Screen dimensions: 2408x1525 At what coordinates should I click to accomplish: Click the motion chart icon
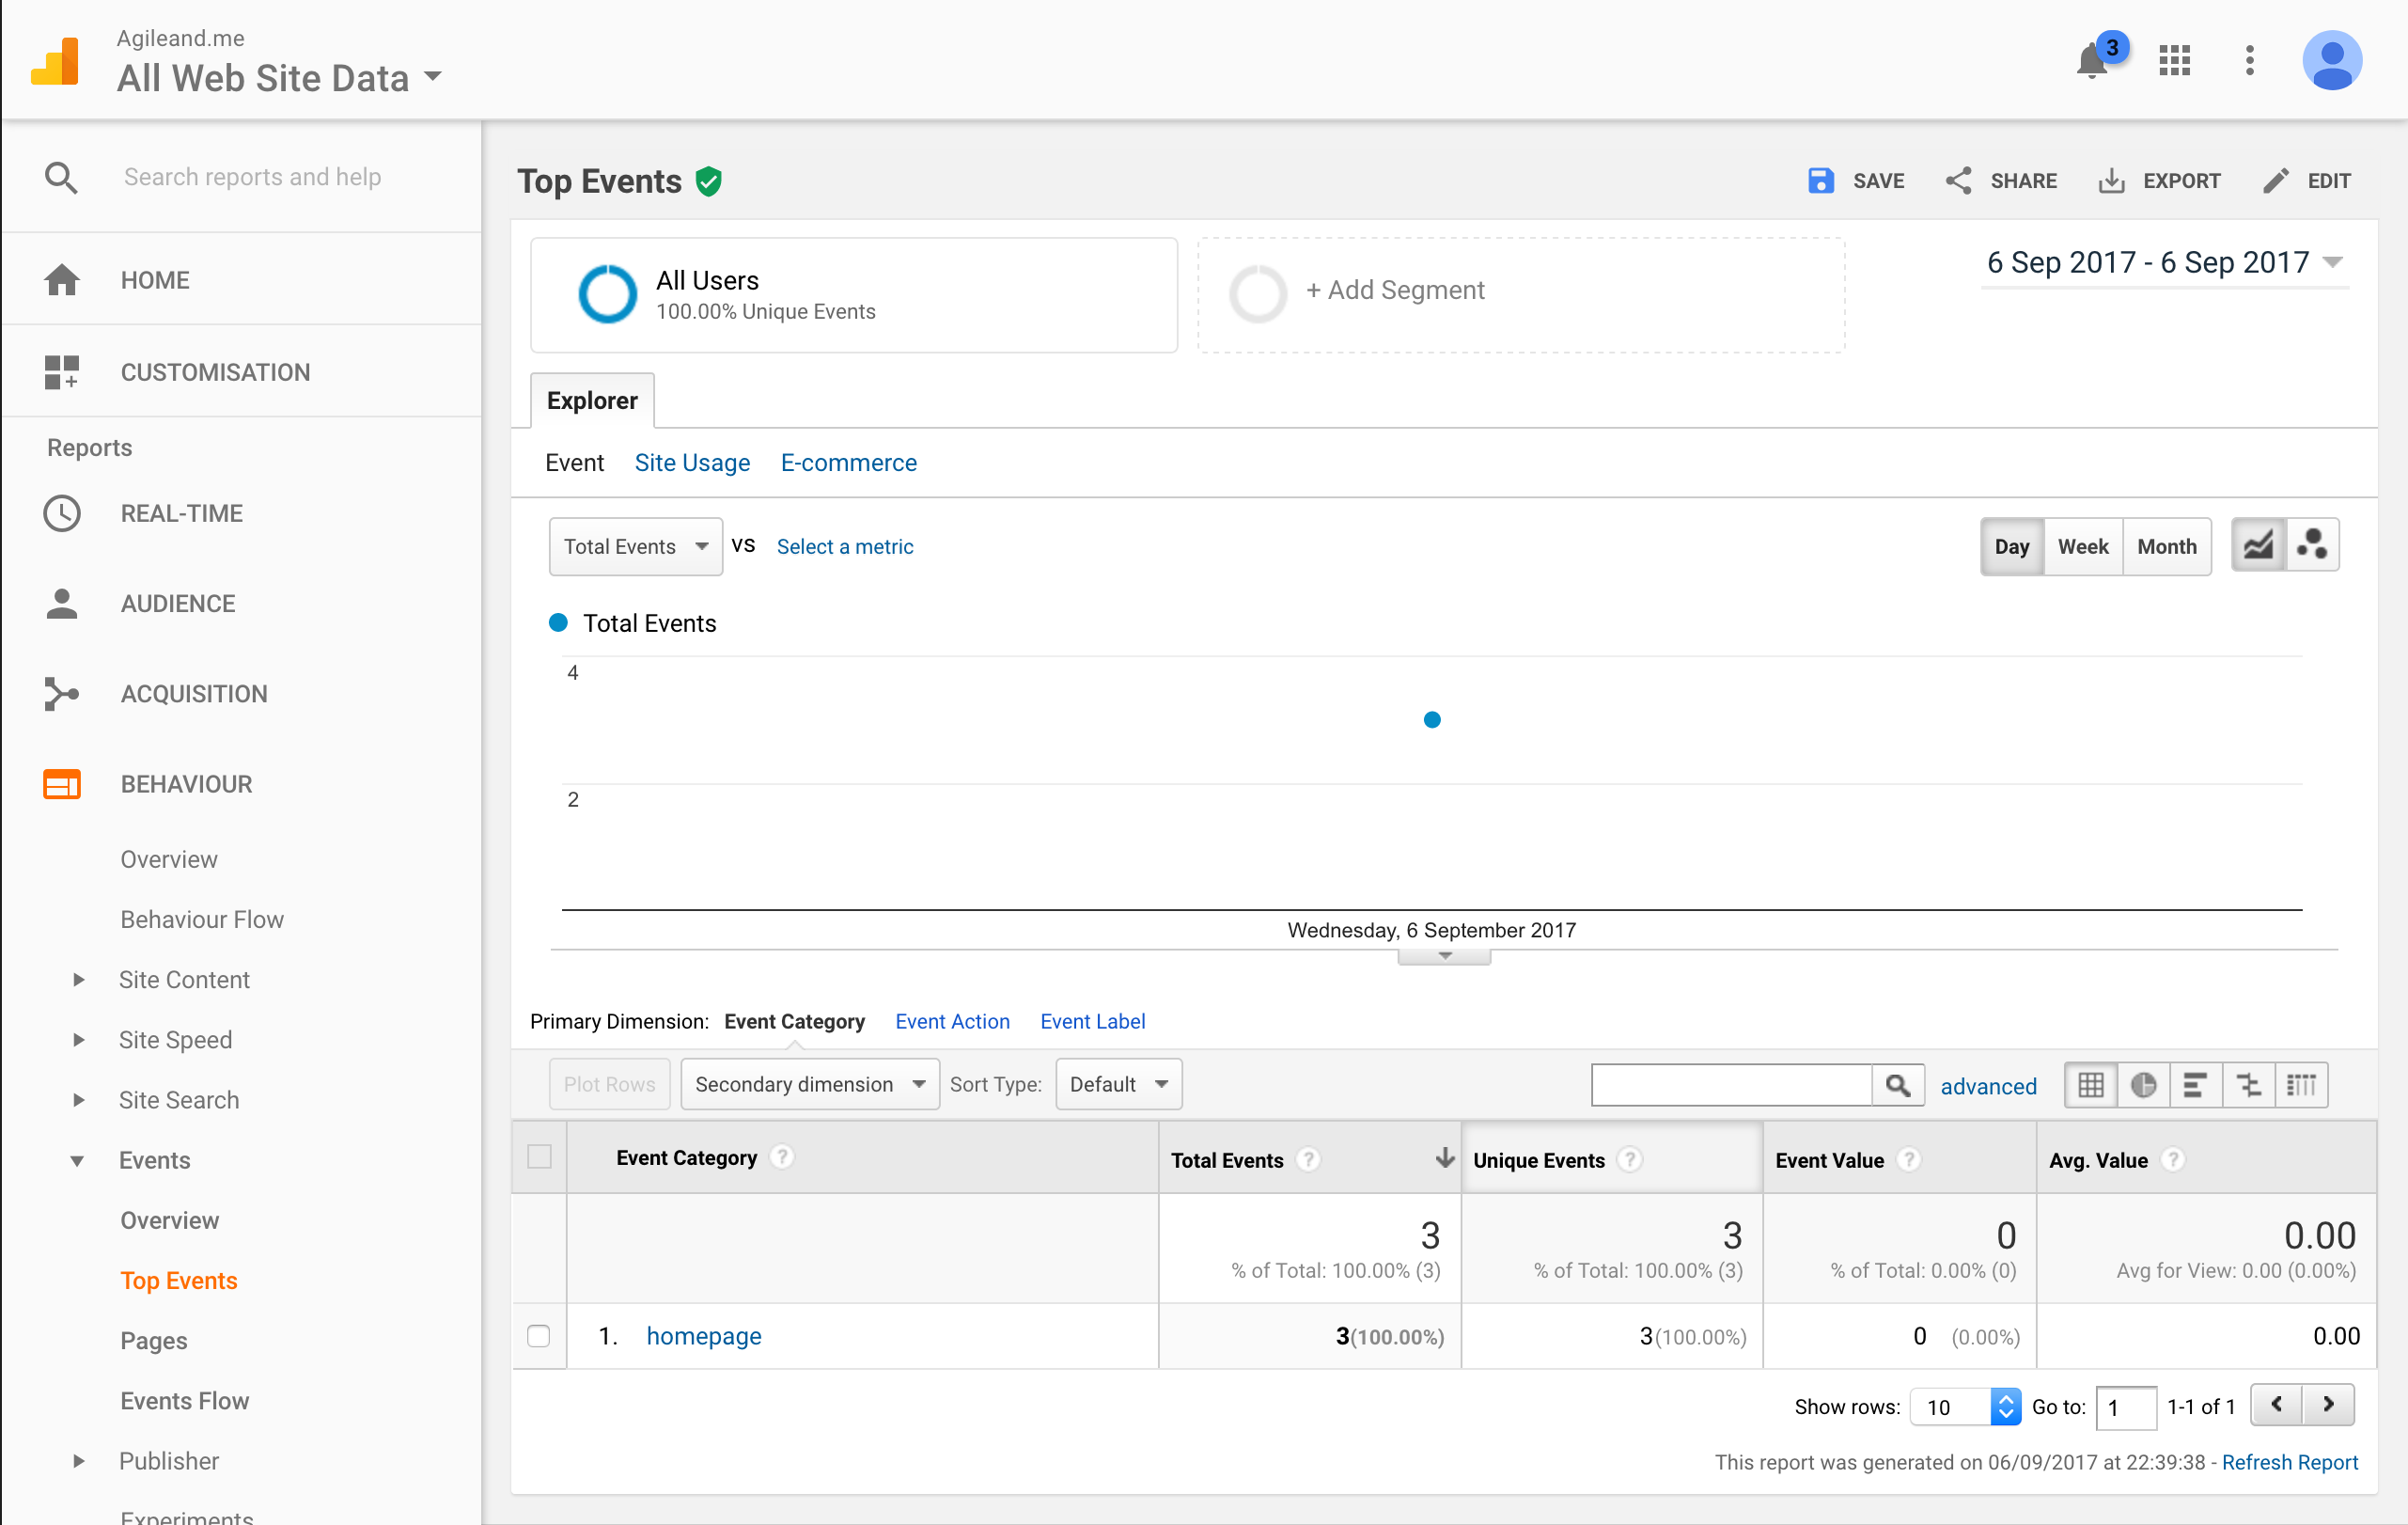pyautogui.click(x=2312, y=546)
